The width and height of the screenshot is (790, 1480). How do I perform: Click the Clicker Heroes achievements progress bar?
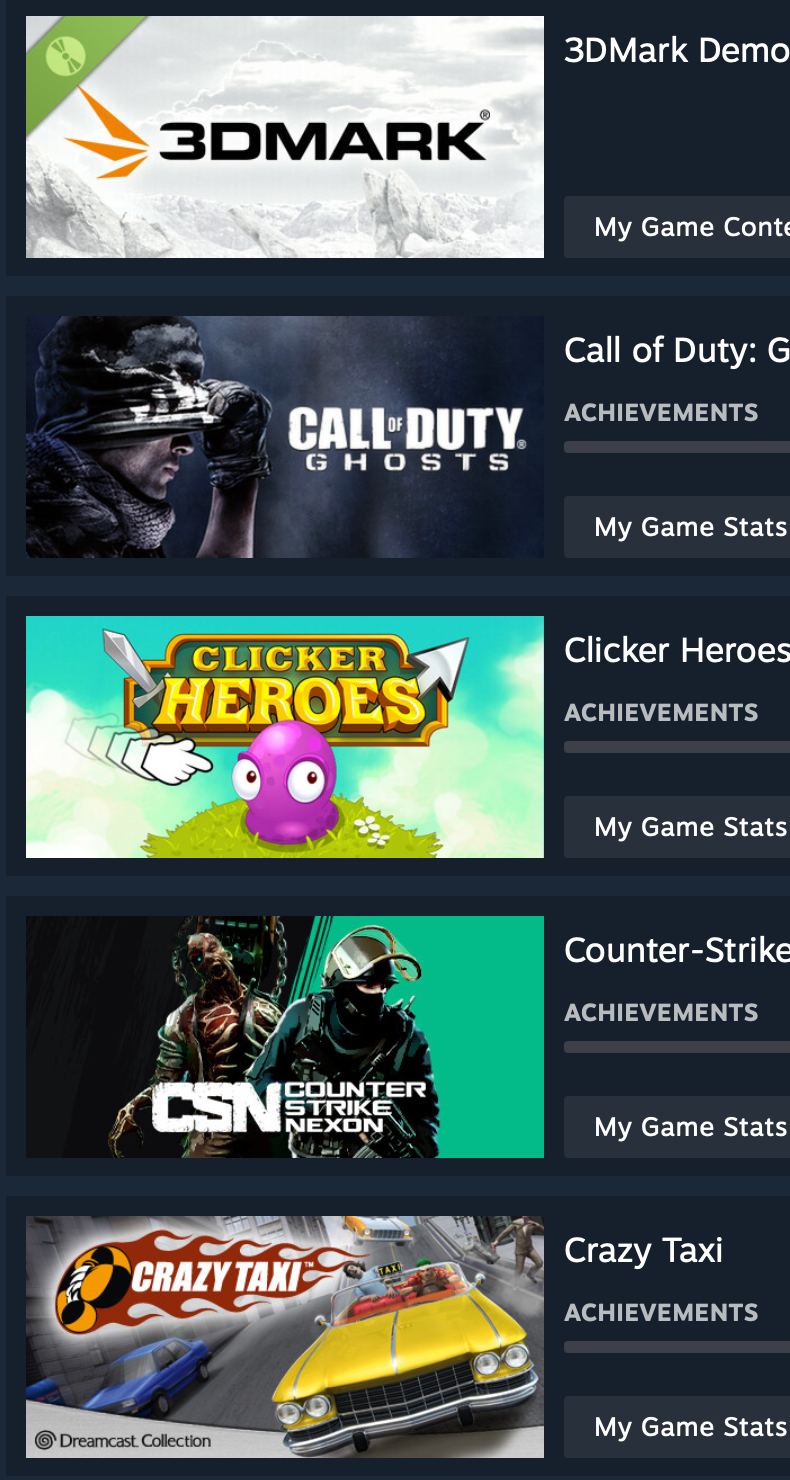pyautogui.click(x=677, y=747)
